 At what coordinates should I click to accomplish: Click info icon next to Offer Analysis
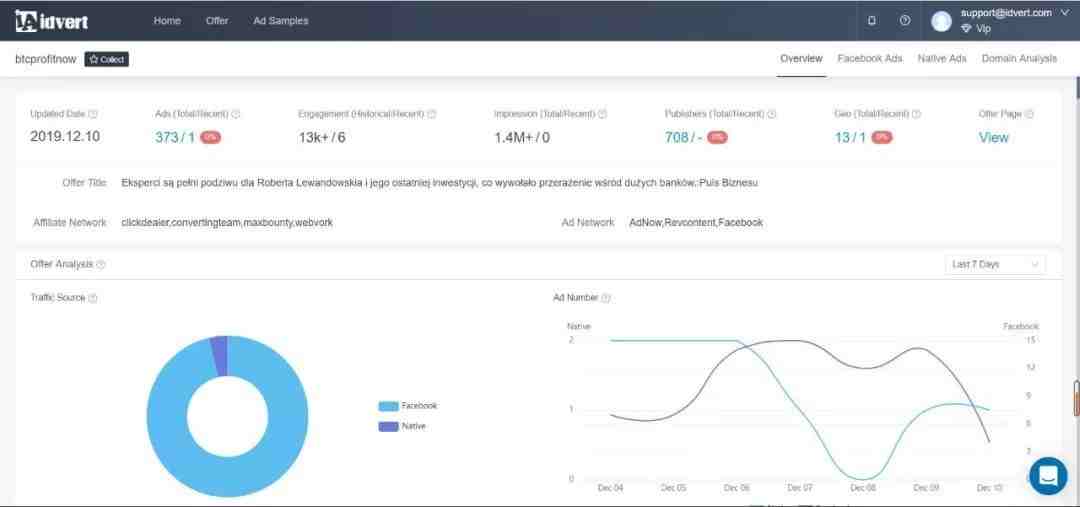click(x=101, y=265)
